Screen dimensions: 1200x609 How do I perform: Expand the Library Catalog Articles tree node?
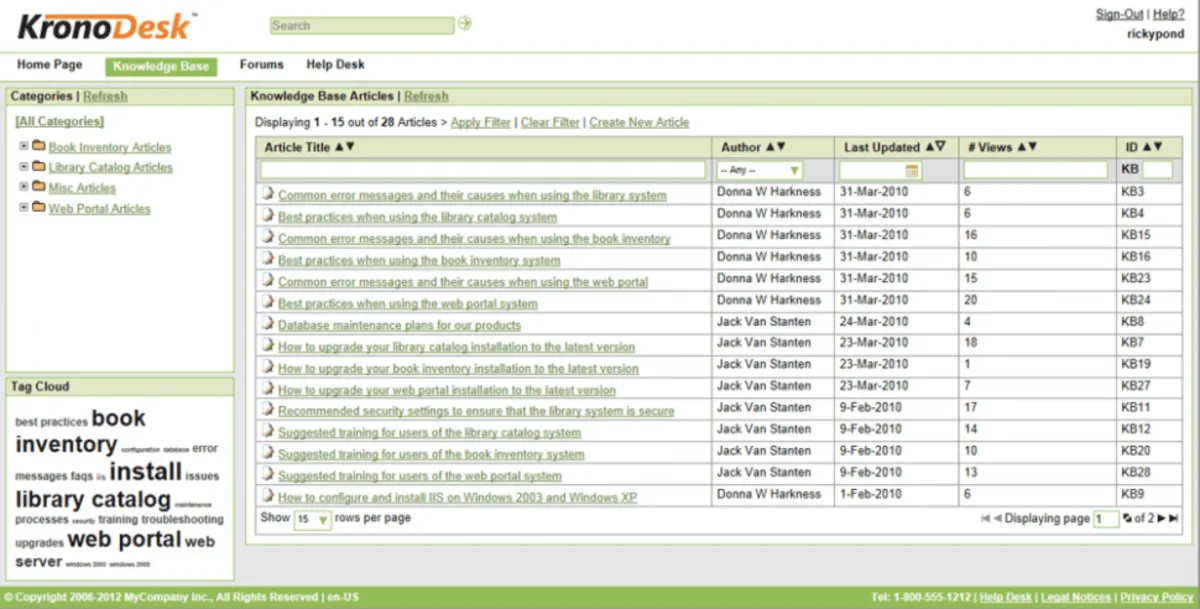pyautogui.click(x=23, y=167)
